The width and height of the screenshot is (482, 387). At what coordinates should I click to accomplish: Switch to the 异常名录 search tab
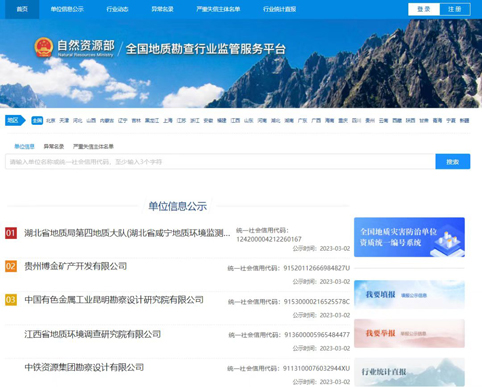pos(54,146)
